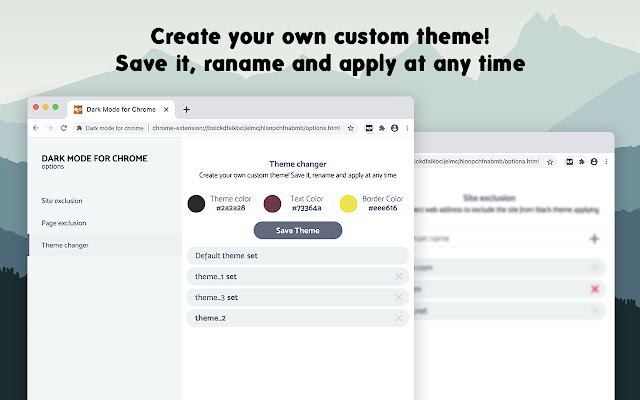Click the #73364a text color hex value
Viewport: 640px width, 400px height.
tap(307, 208)
